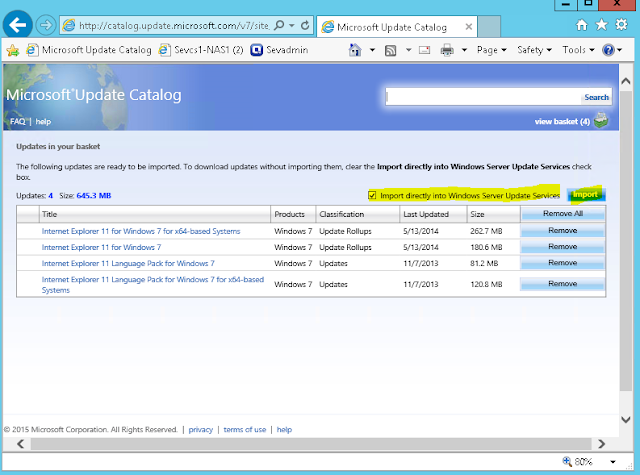The width and height of the screenshot is (640, 475).
Task: Open IE 11 Language Pack x64-based Systems link
Action: (153, 284)
